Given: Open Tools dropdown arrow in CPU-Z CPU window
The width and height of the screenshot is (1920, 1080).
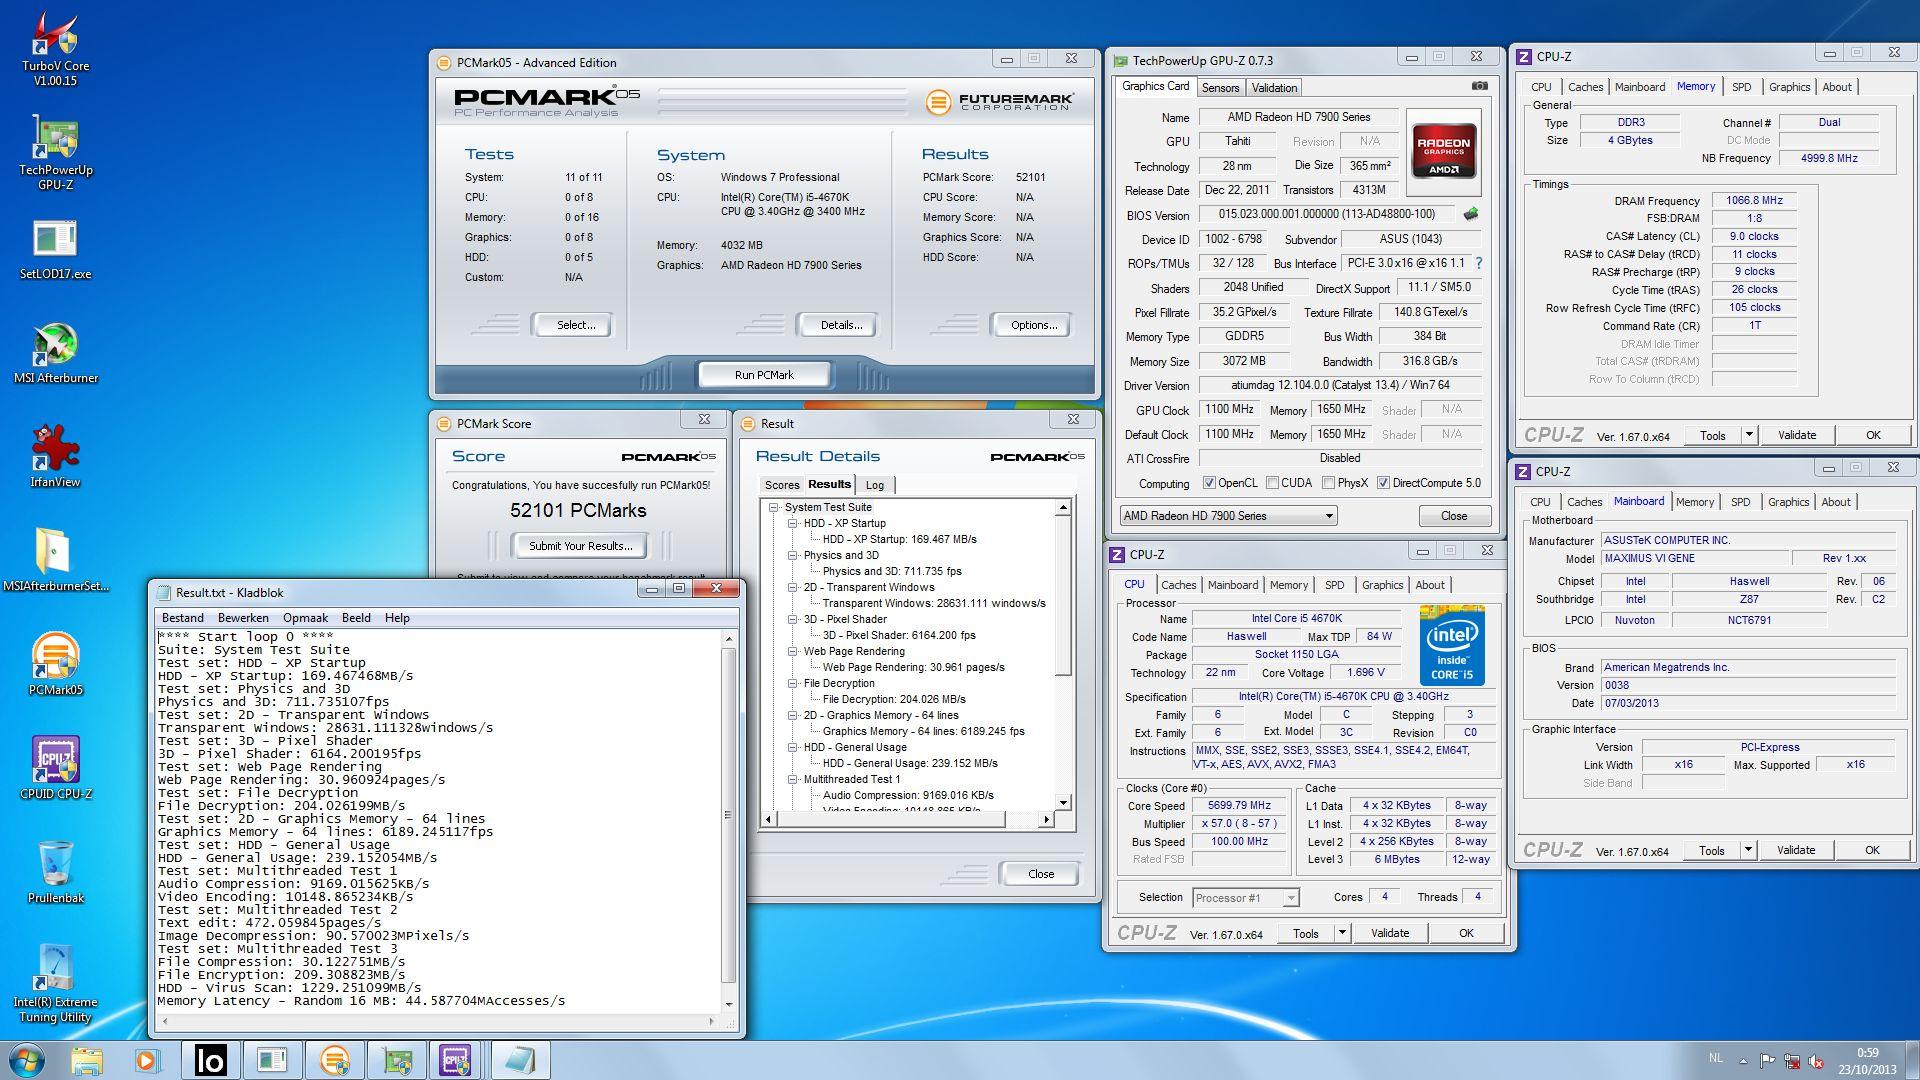Looking at the screenshot, I should (1342, 933).
